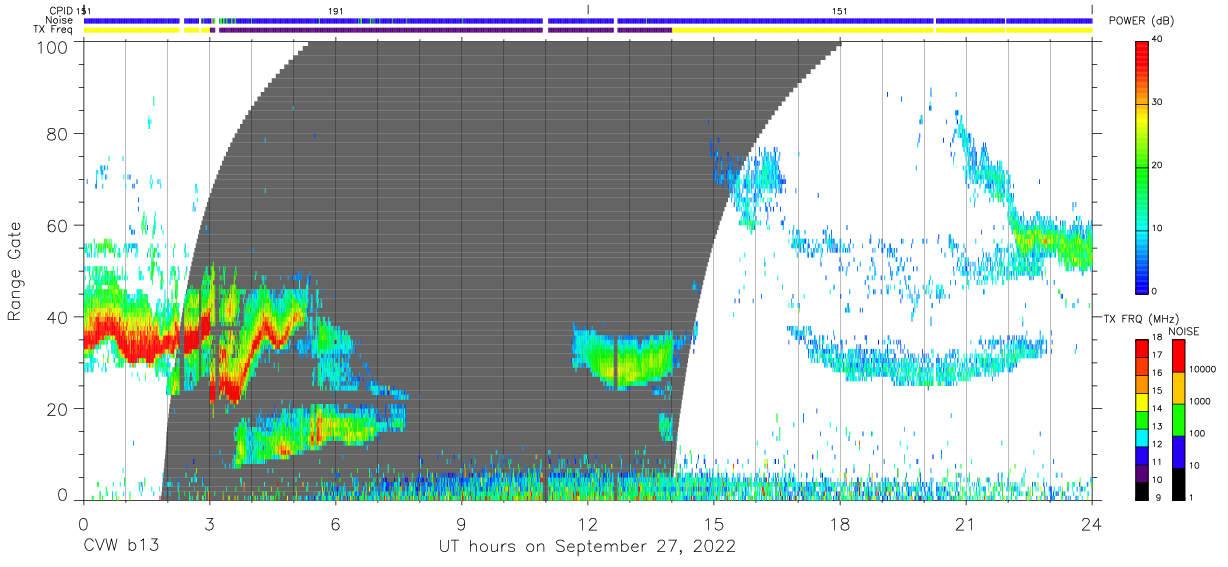Screen dimensions: 1228x567
Task: Click the green echo patch at hour 13
Action: coord(628,360)
